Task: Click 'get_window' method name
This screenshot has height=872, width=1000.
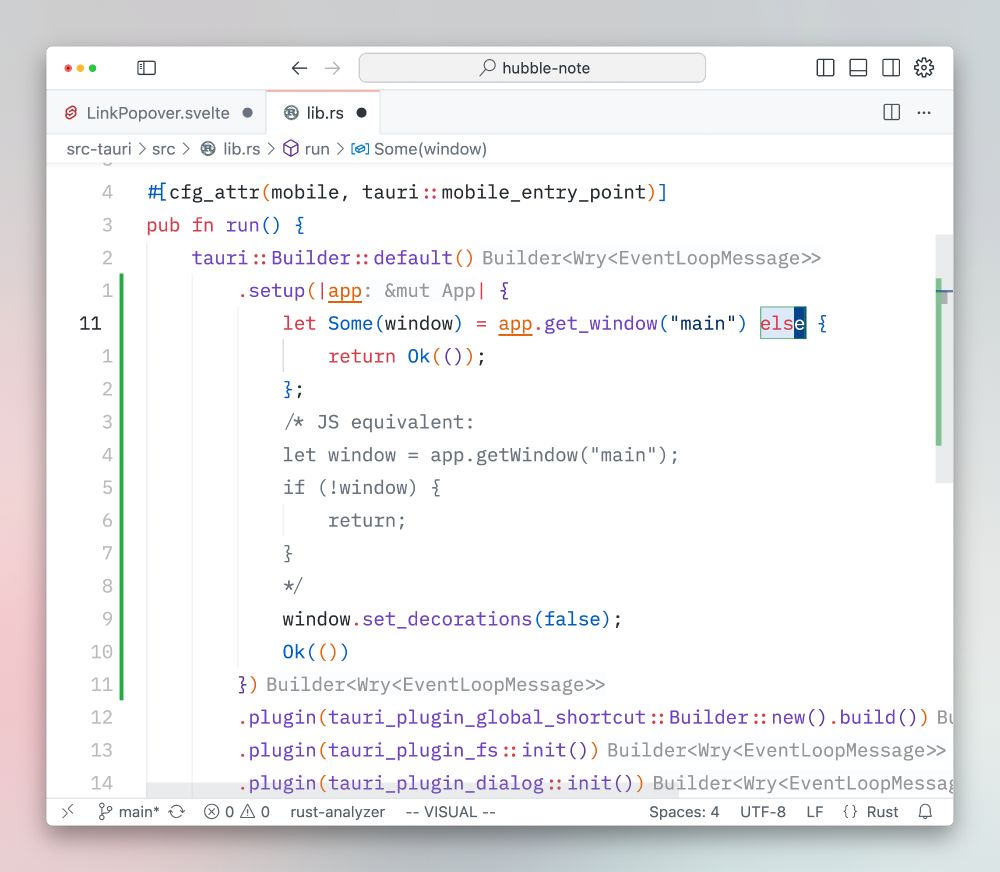Action: click(600, 323)
